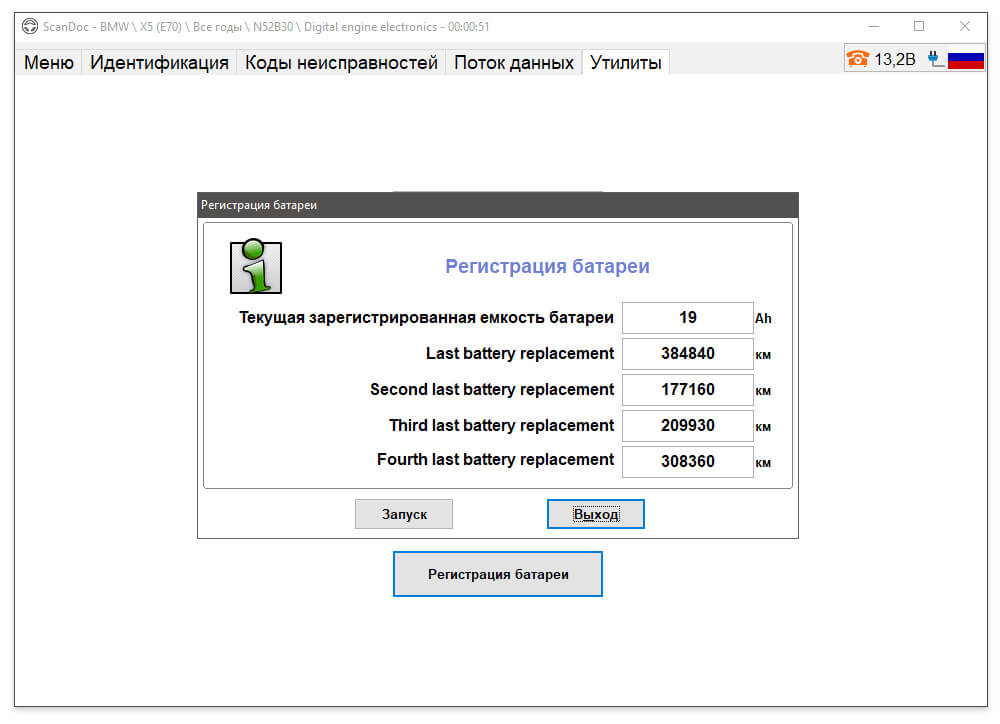Click the blue plug connection icon
Viewport: 1000px width, 724px height.
point(936,59)
